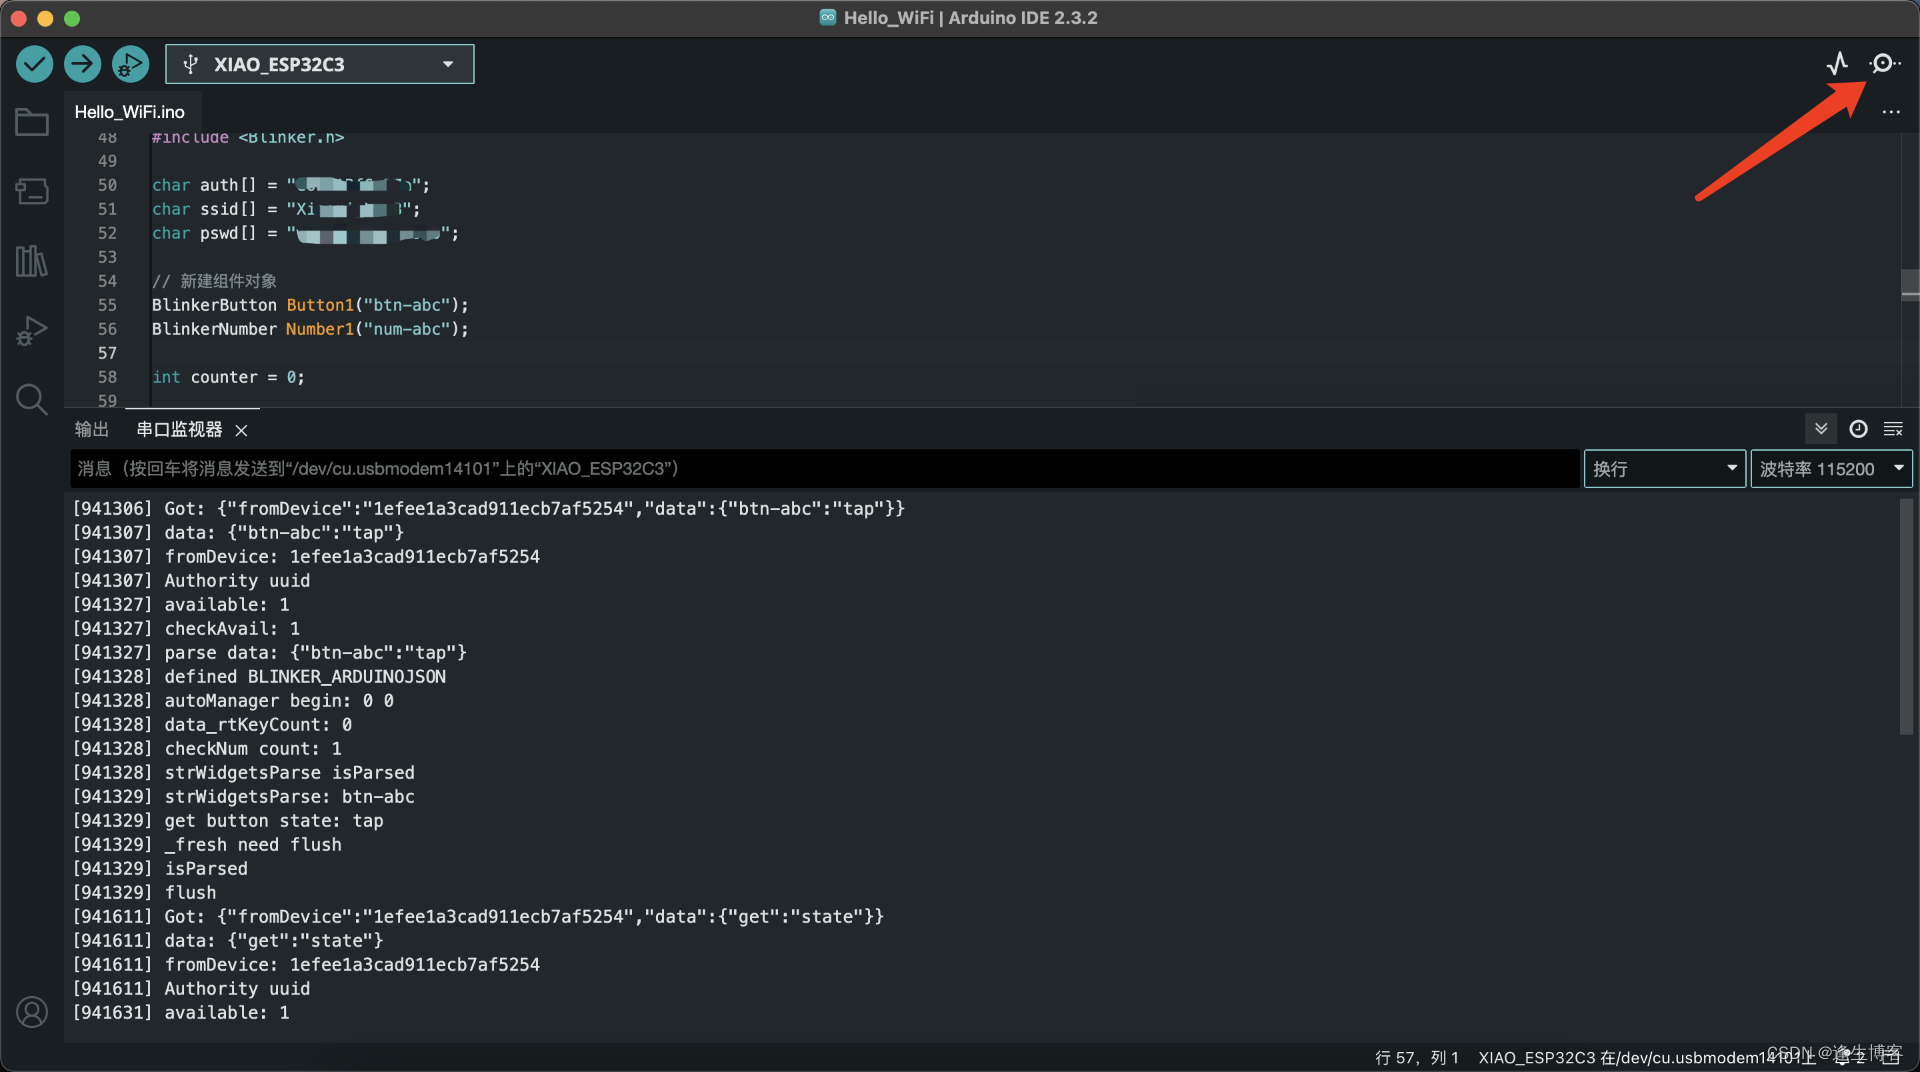Switch to the 输出 output tab
Screen dimensions: 1920x1072
(x=91, y=429)
